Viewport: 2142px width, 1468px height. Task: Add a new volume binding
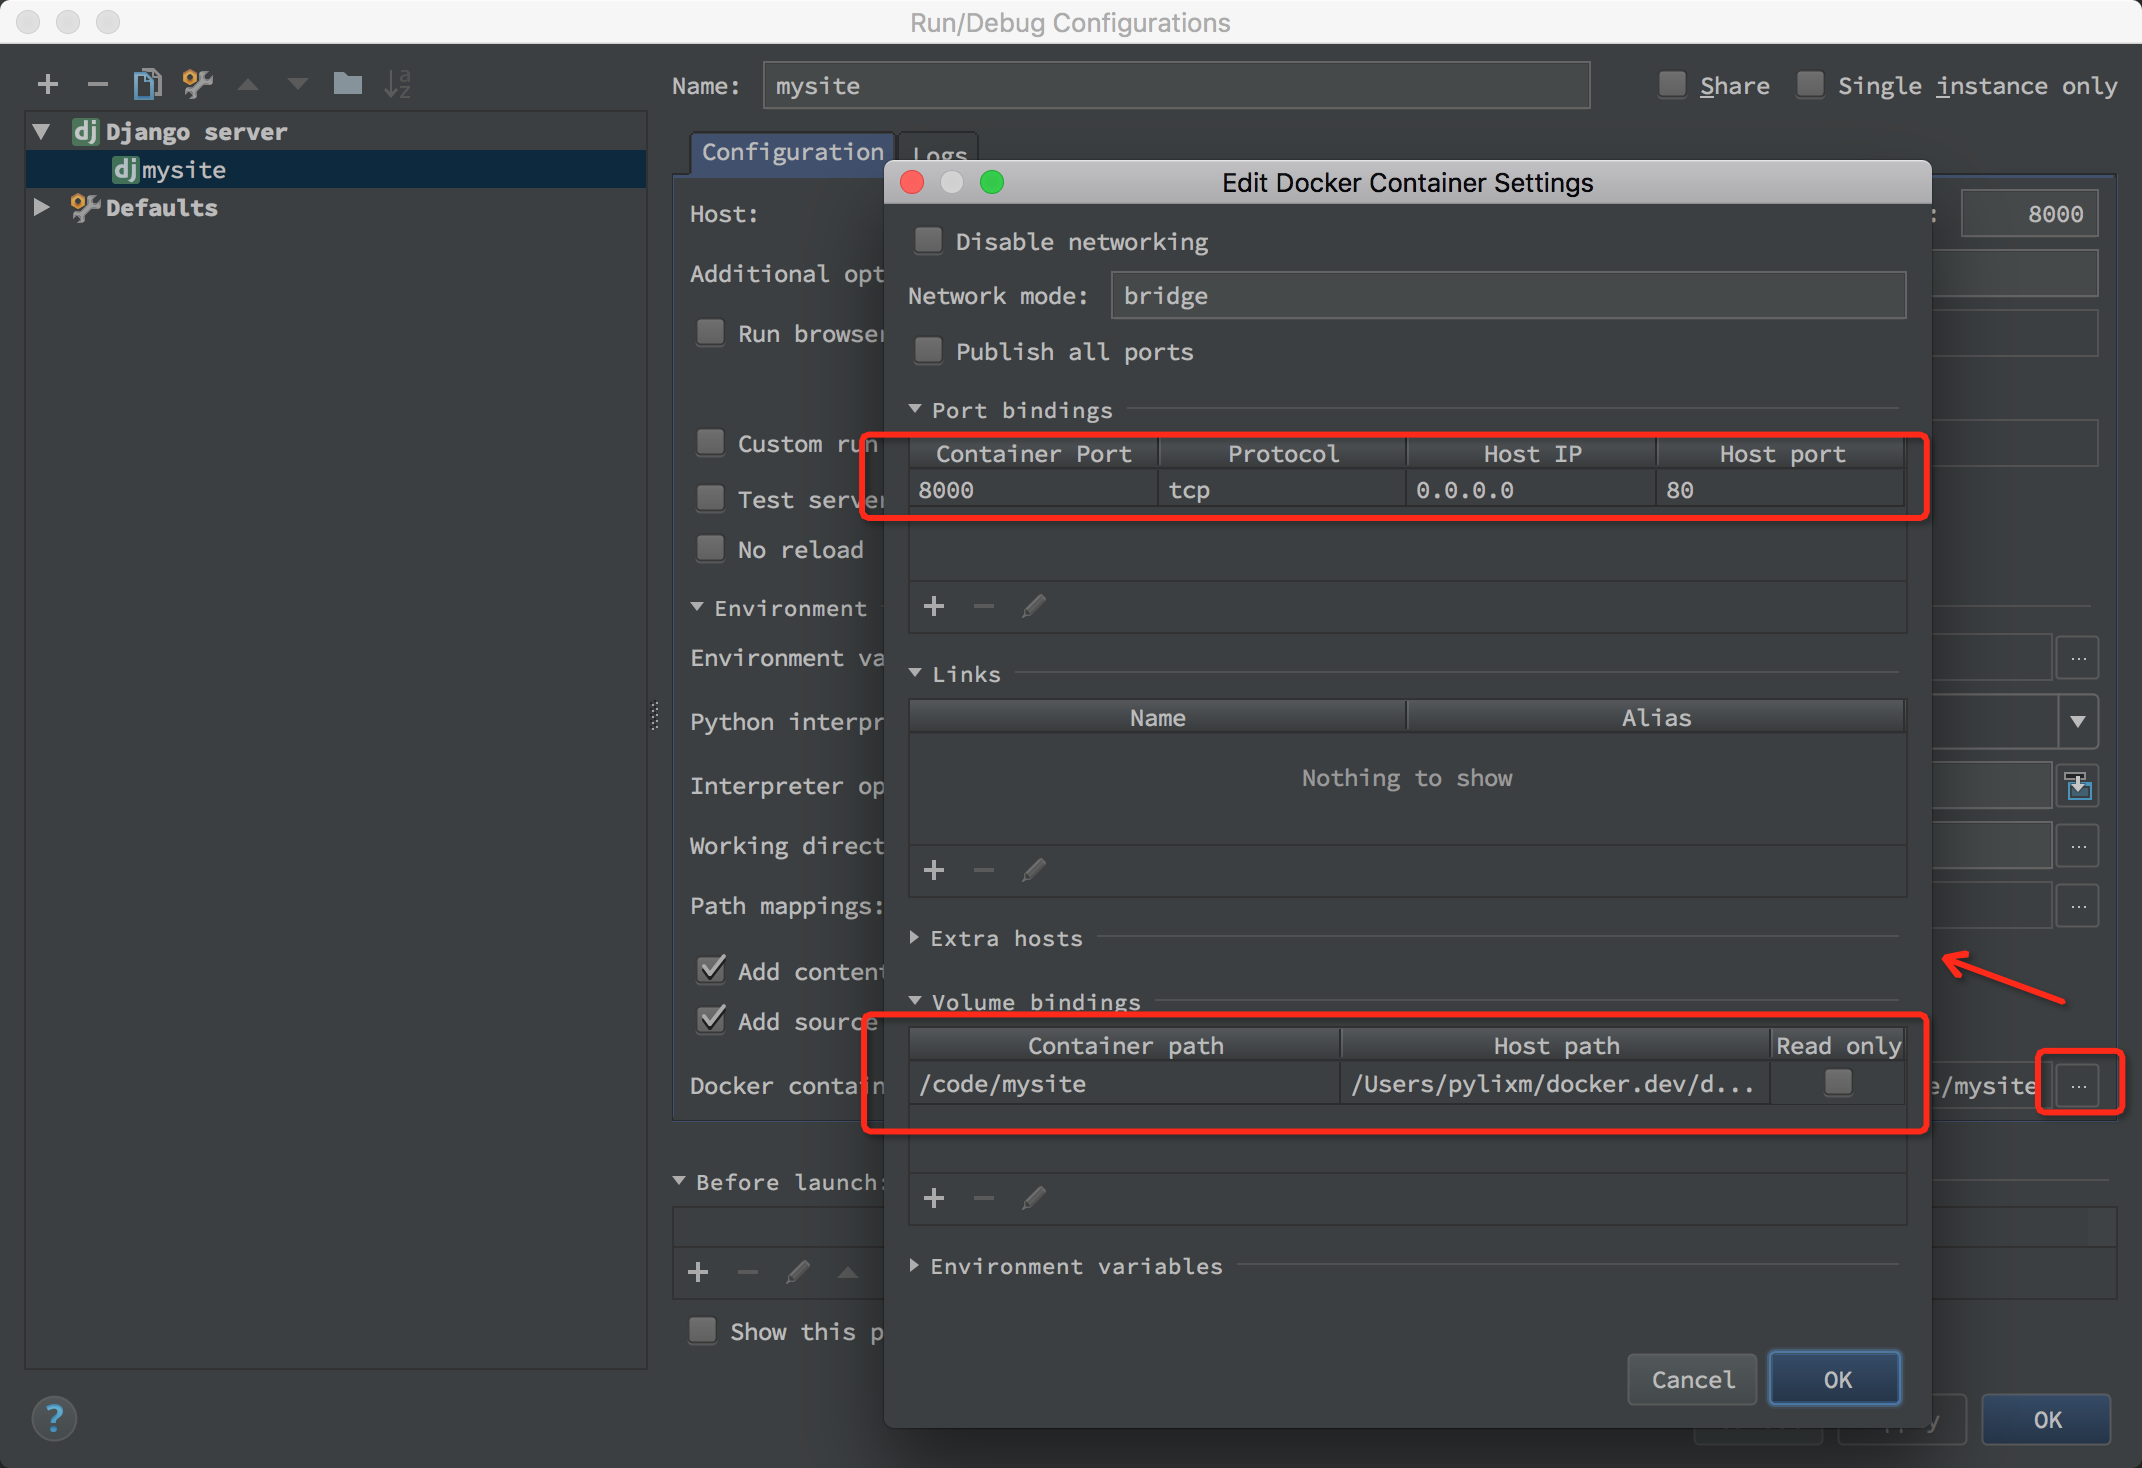(x=933, y=1198)
